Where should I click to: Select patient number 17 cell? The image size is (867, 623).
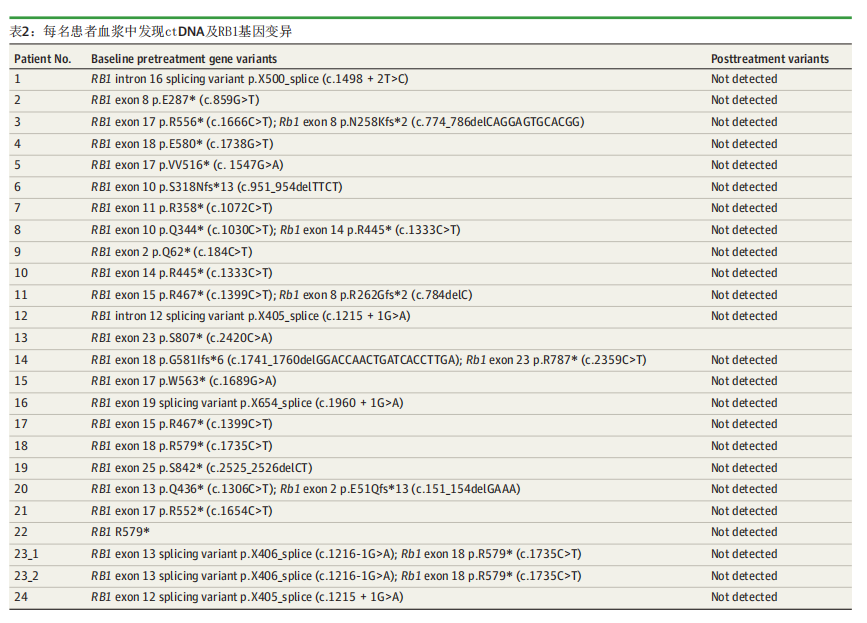click(x=22, y=424)
